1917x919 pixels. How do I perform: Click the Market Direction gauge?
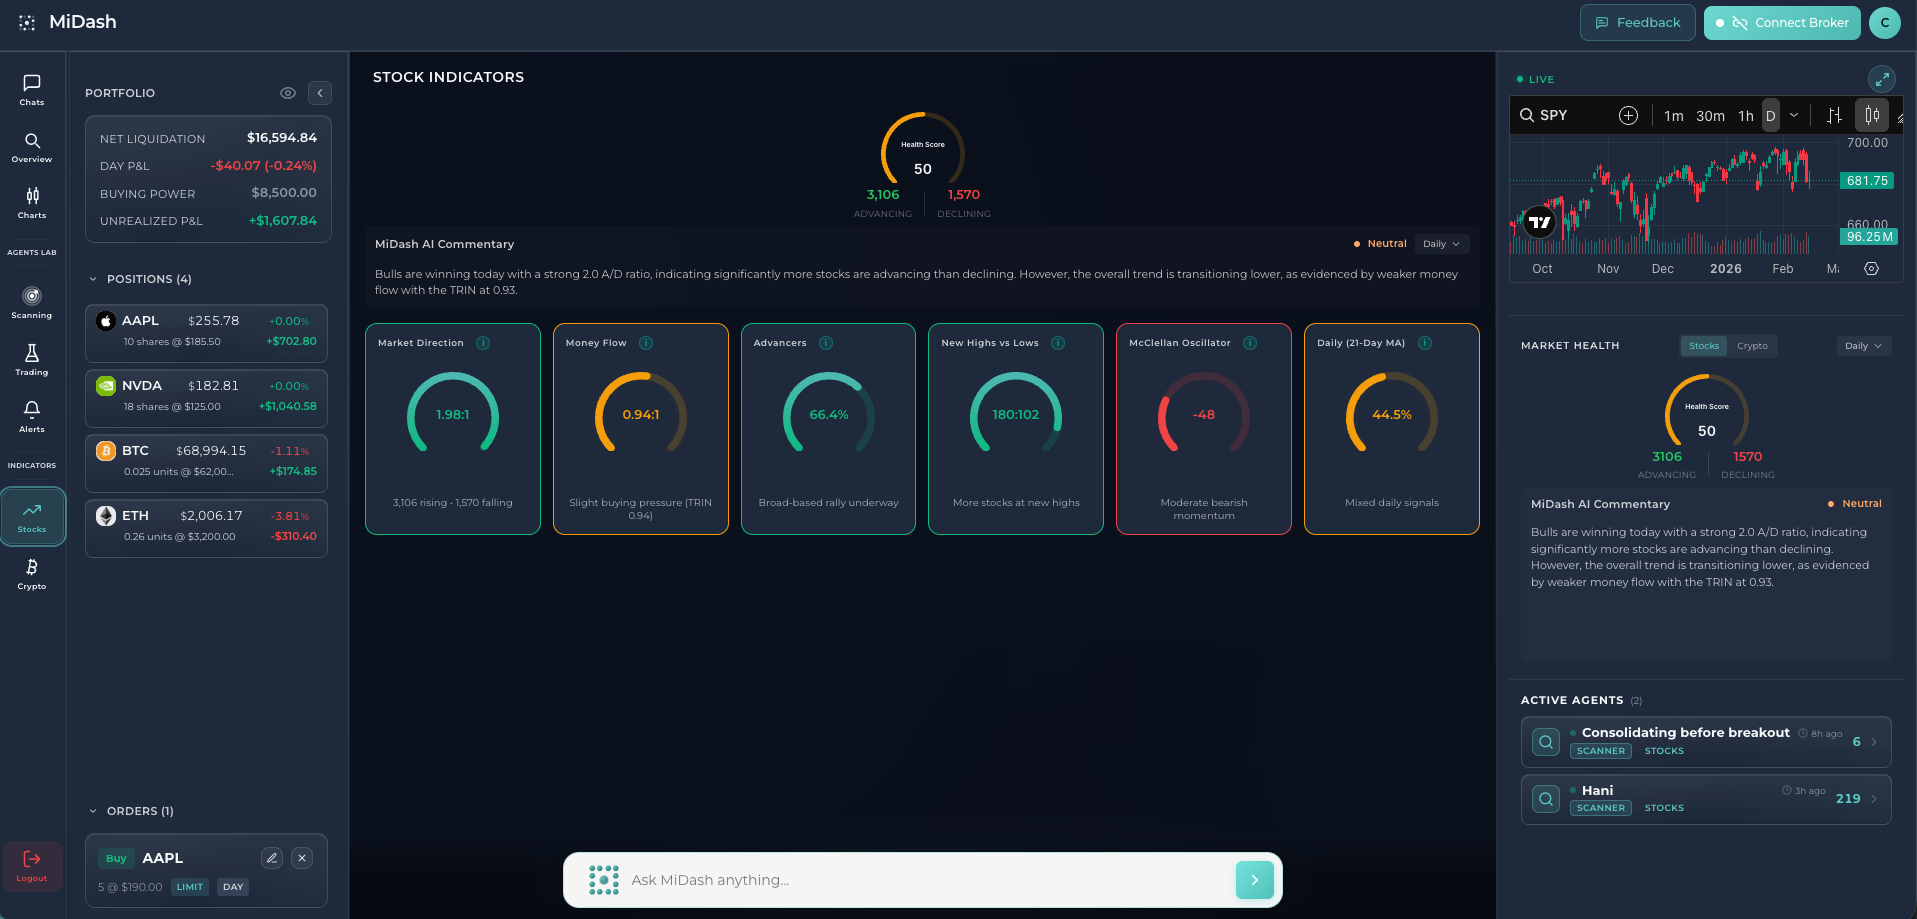(453, 414)
